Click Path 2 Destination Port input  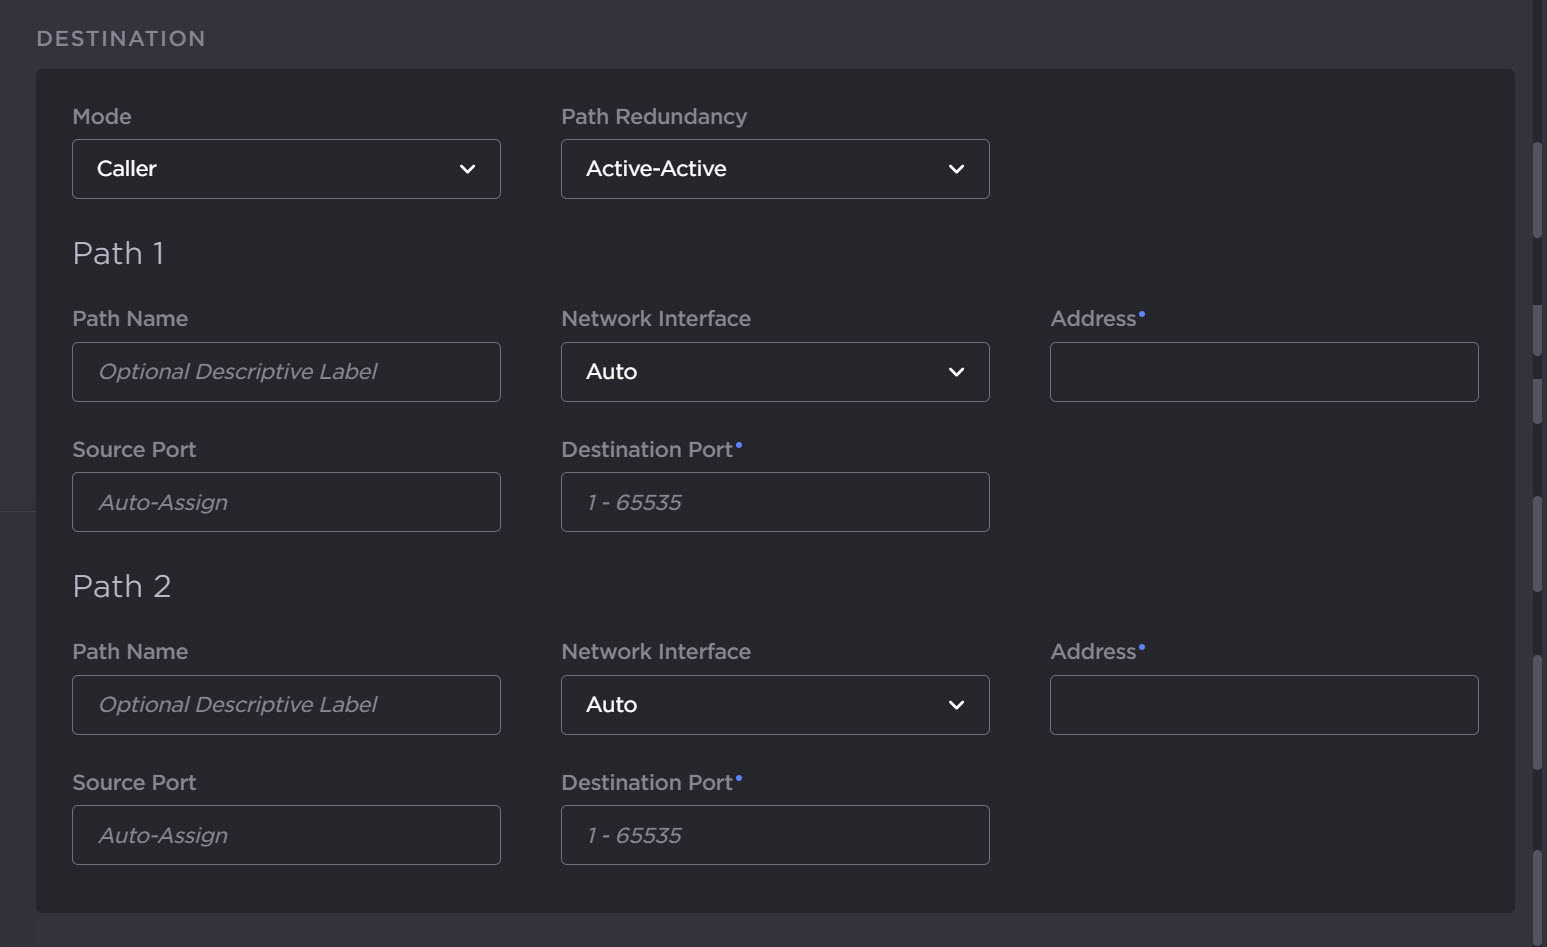pyautogui.click(x=774, y=835)
